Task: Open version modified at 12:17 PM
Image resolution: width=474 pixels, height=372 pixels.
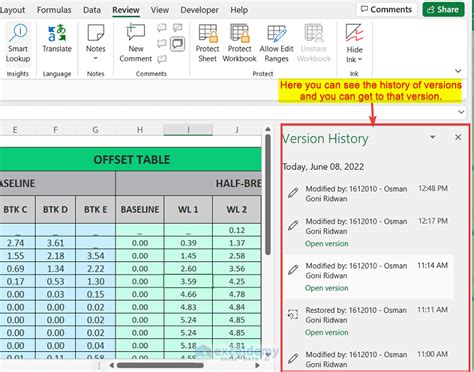Action: pos(326,244)
